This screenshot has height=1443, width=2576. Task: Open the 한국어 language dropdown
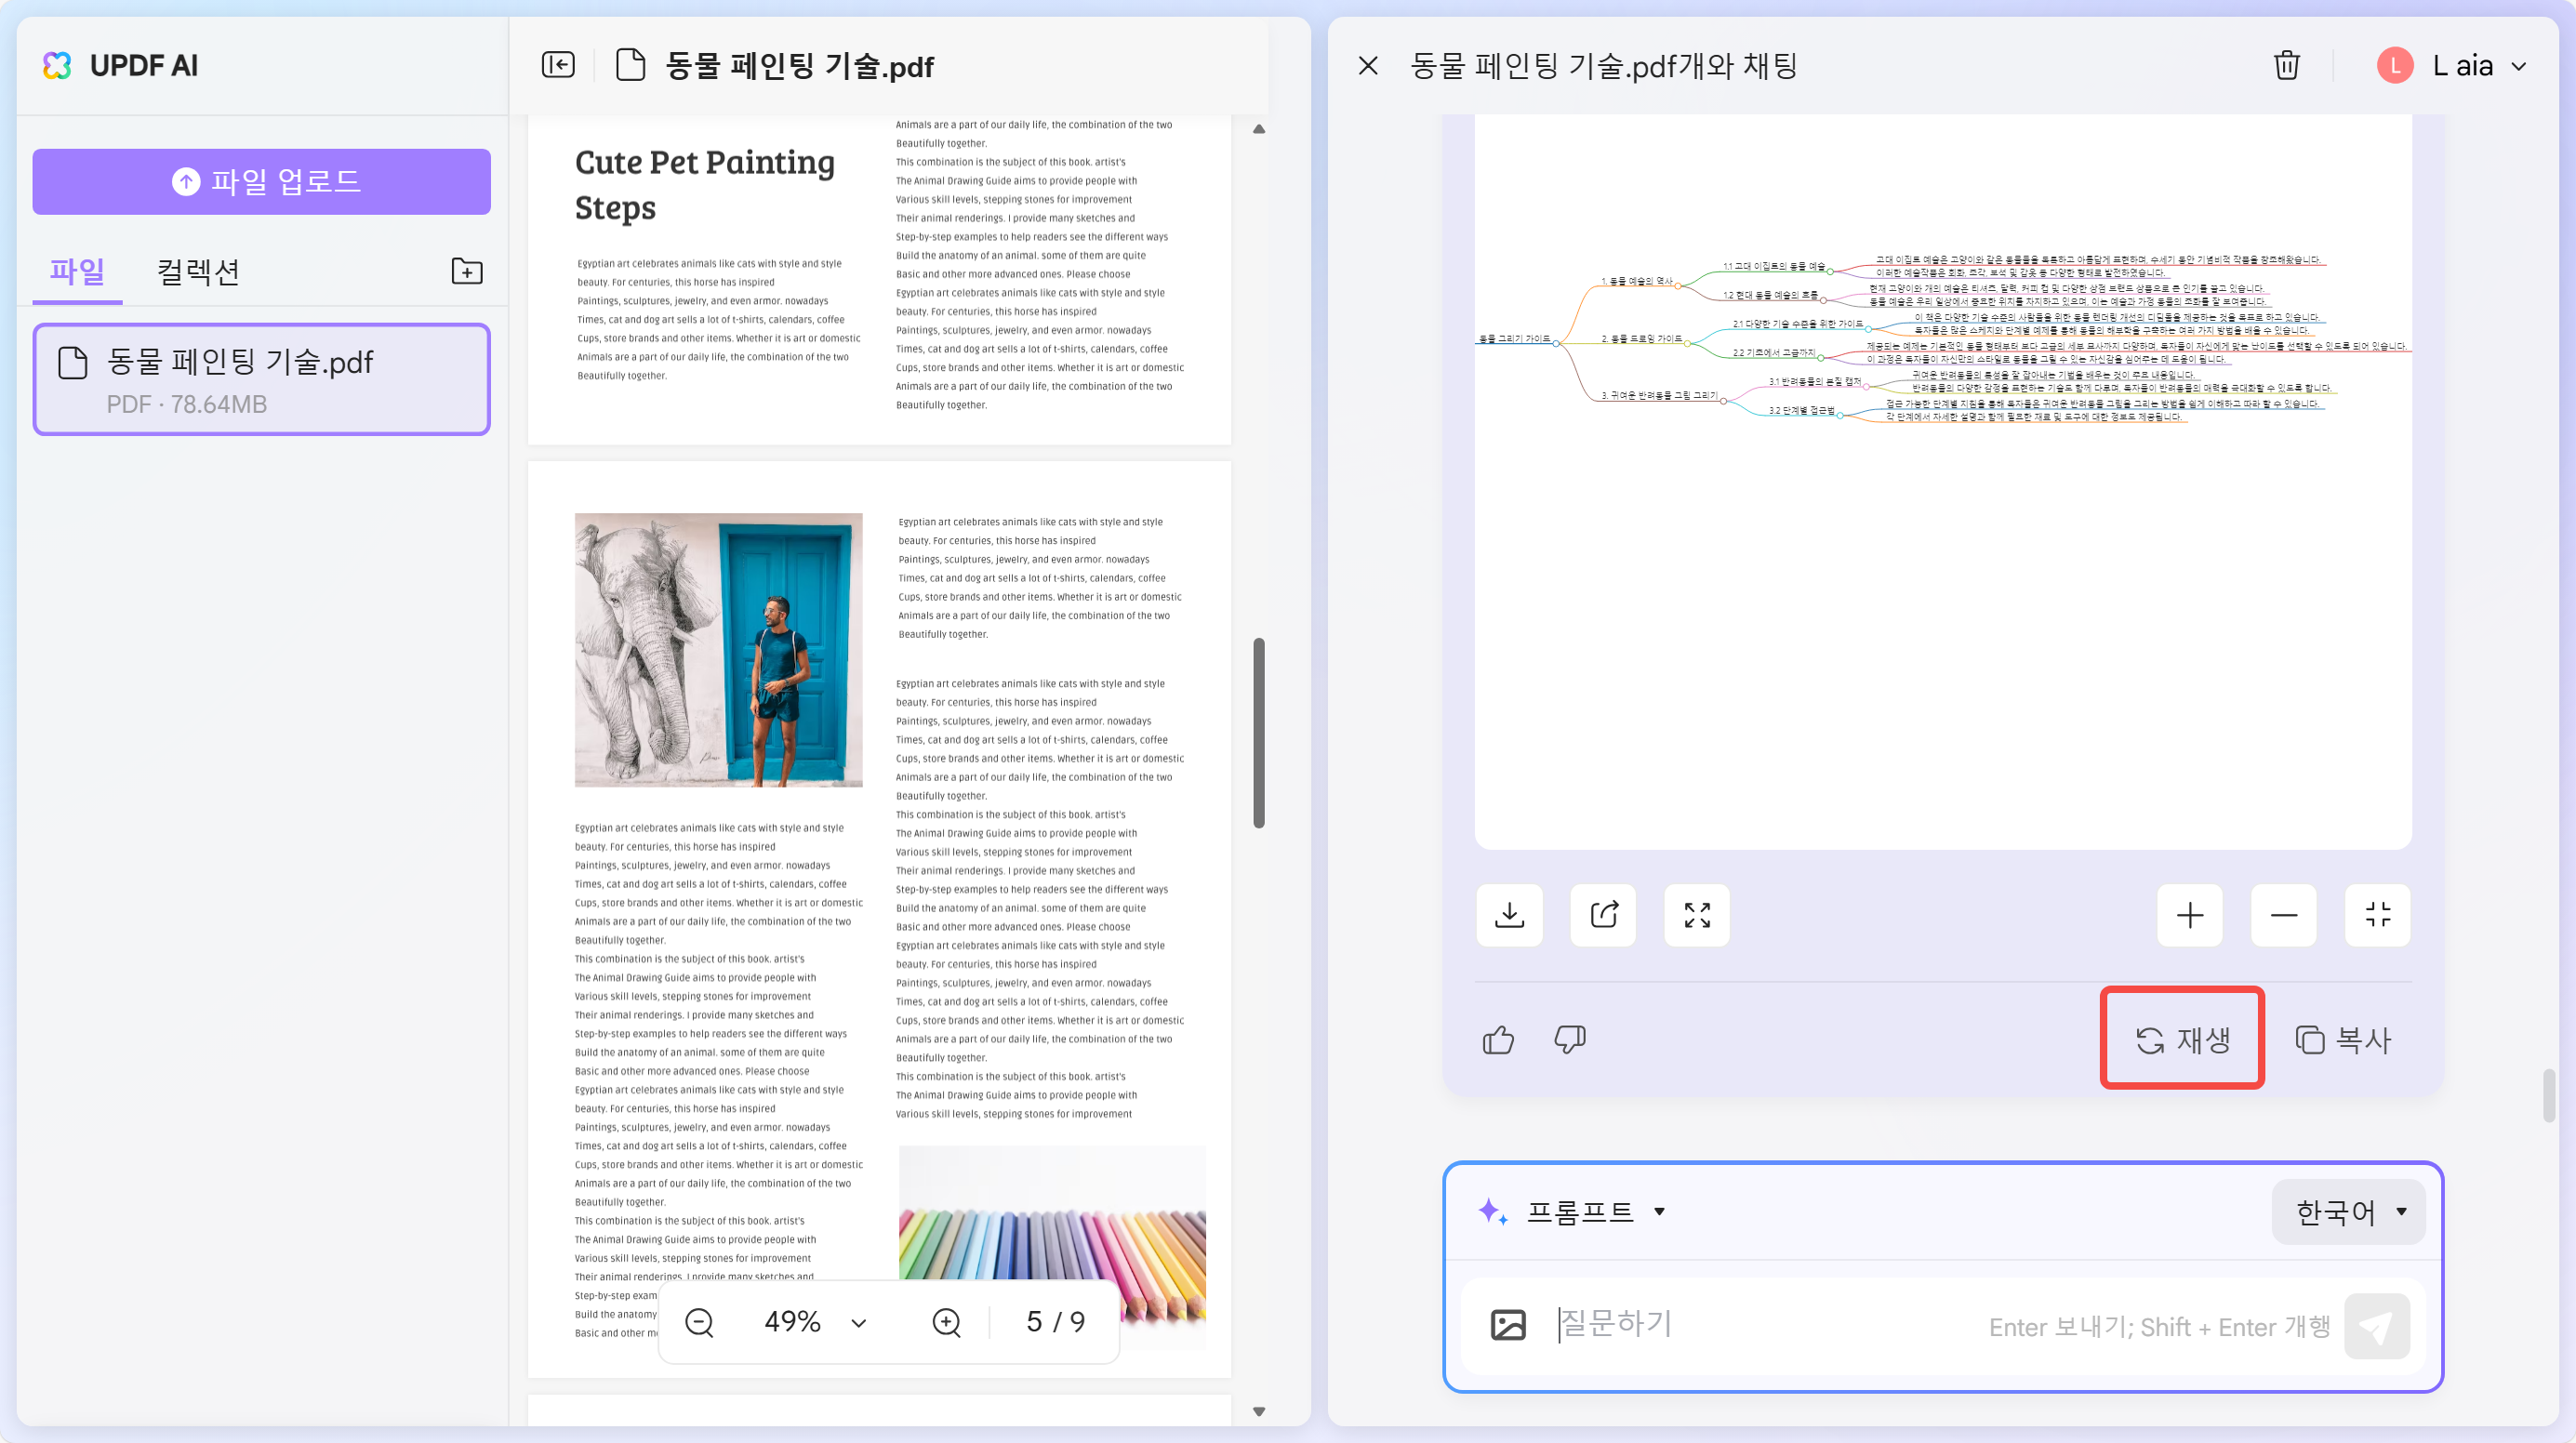click(x=2348, y=1212)
